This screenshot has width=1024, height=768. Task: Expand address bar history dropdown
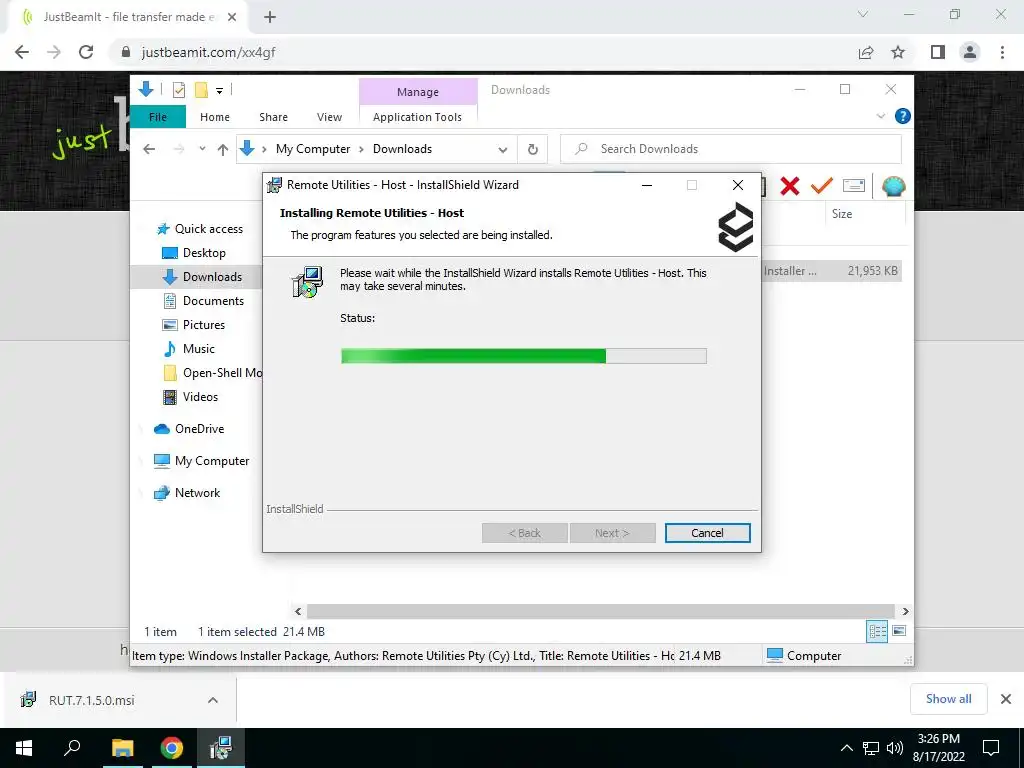pos(502,150)
